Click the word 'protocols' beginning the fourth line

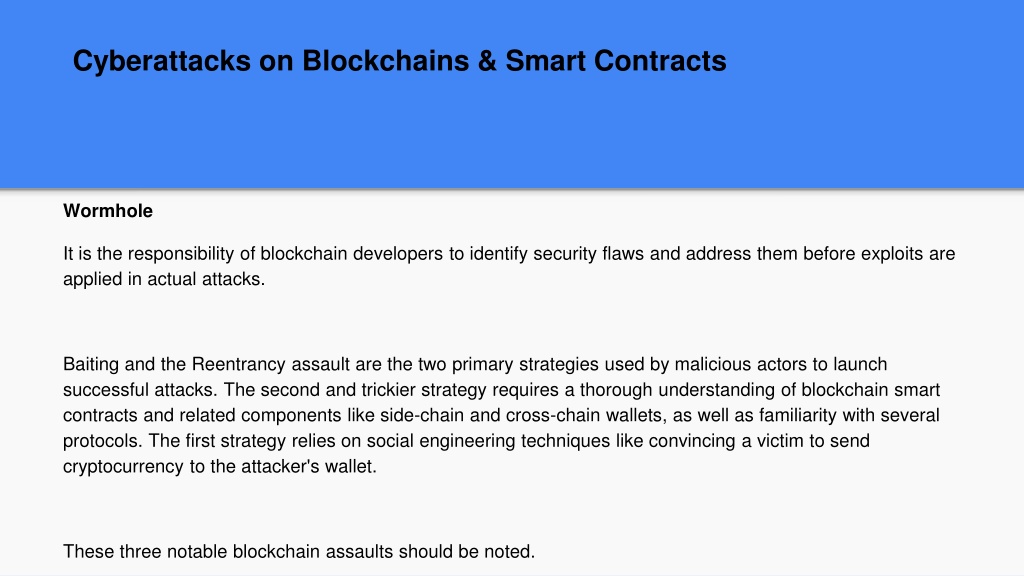click(101, 441)
